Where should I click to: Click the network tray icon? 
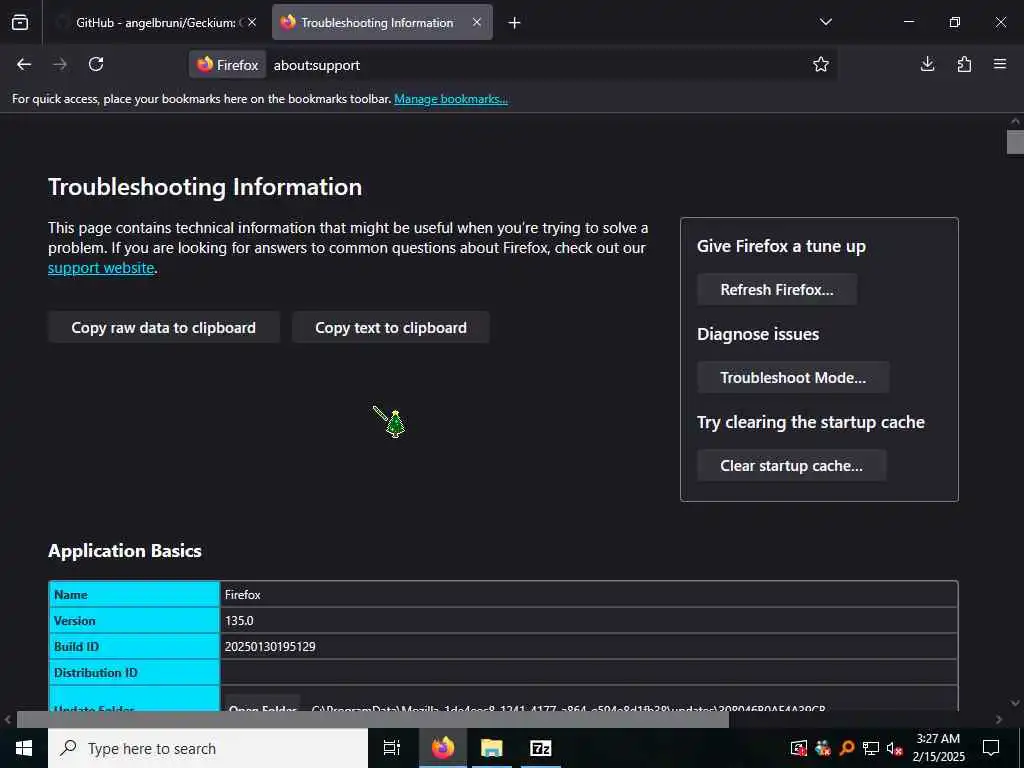[x=871, y=748]
